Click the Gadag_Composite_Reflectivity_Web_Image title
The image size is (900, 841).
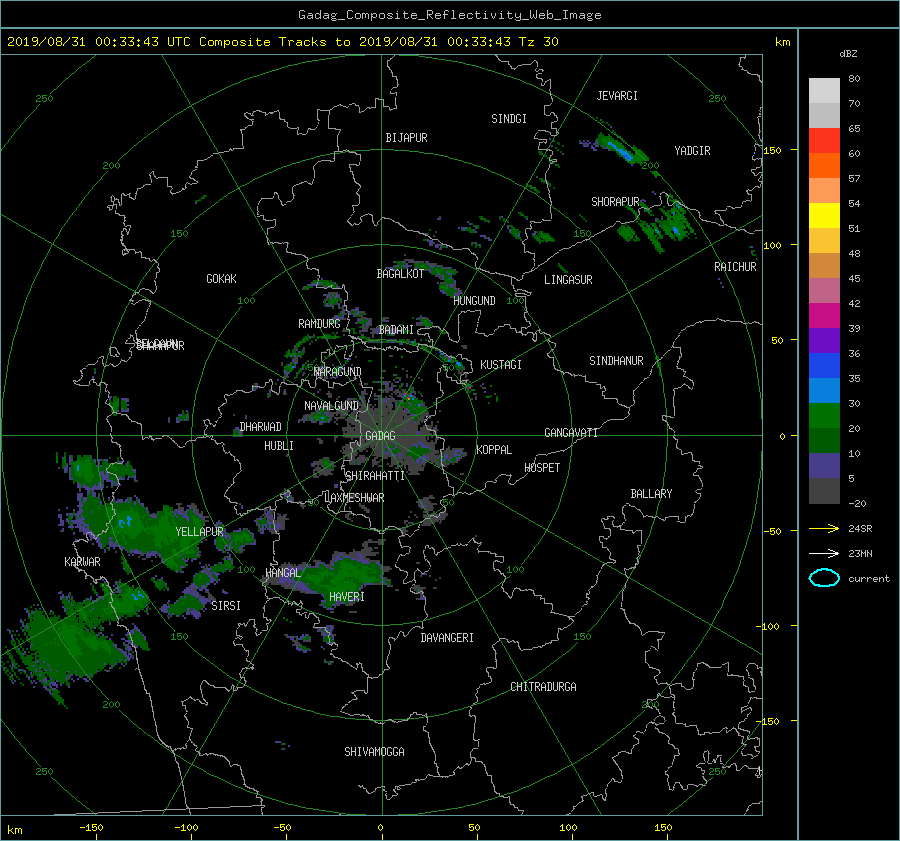449,15
